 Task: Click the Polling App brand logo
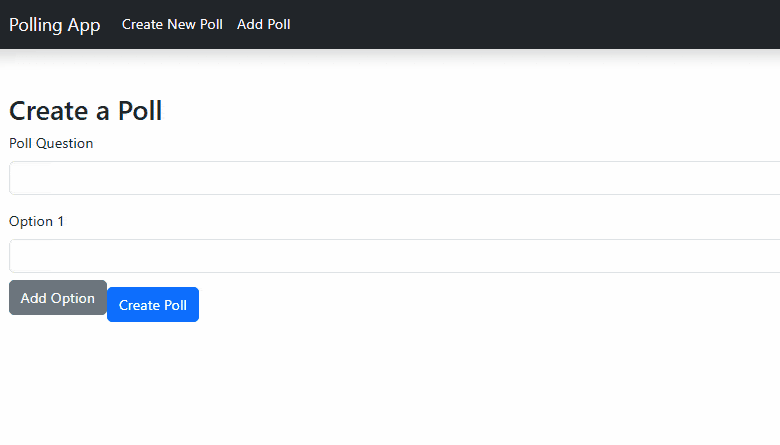tap(55, 25)
